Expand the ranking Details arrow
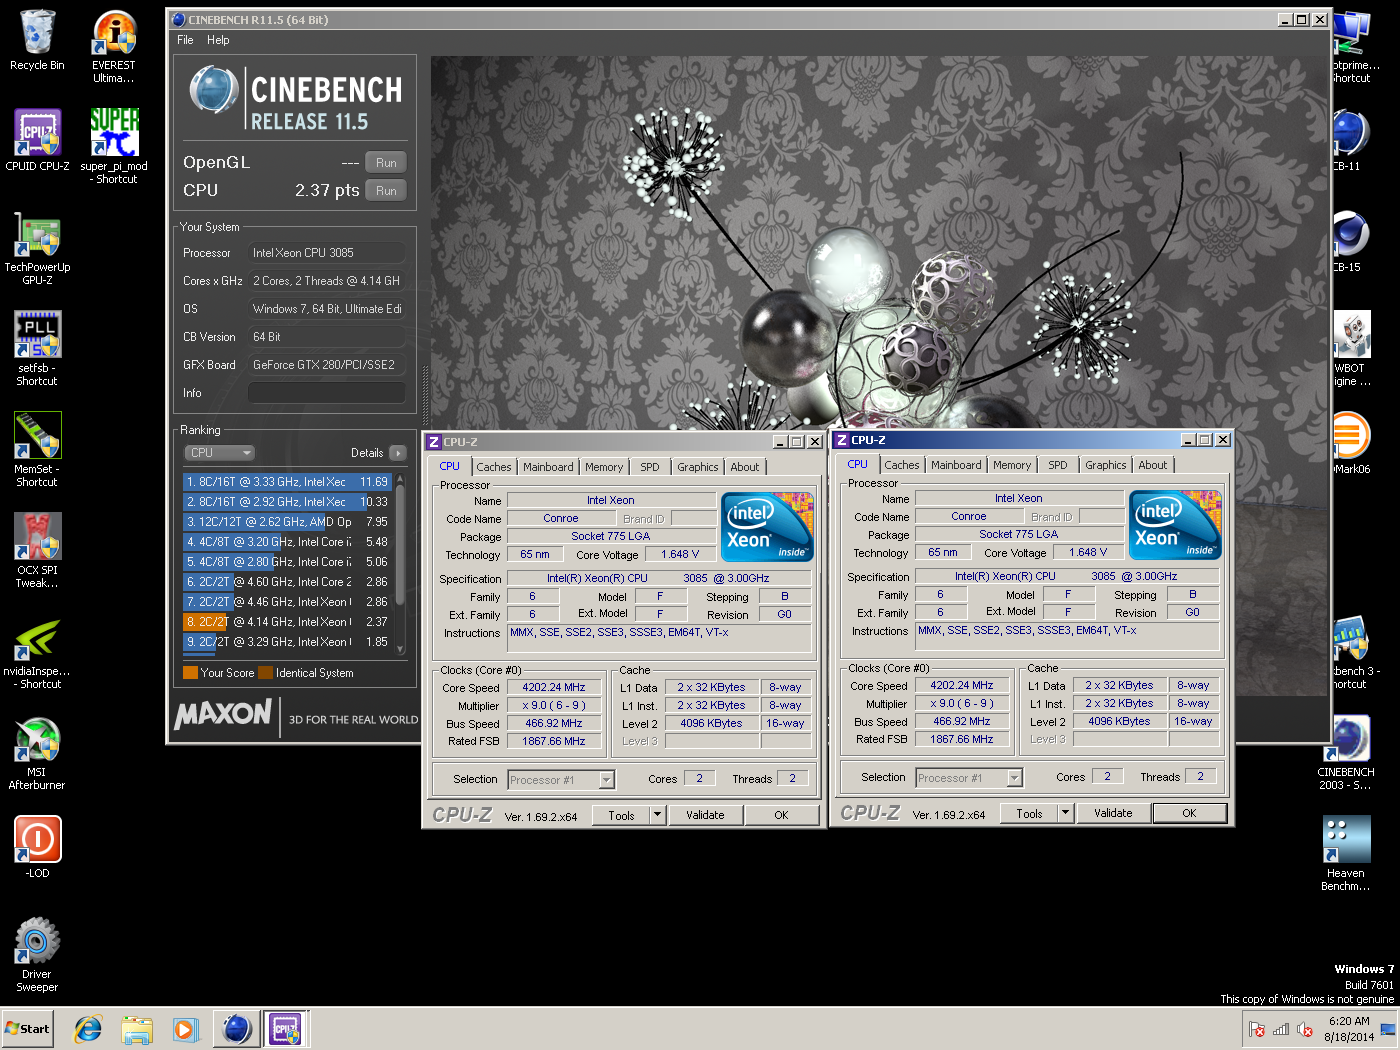Viewport: 1400px width, 1050px height. (x=398, y=453)
